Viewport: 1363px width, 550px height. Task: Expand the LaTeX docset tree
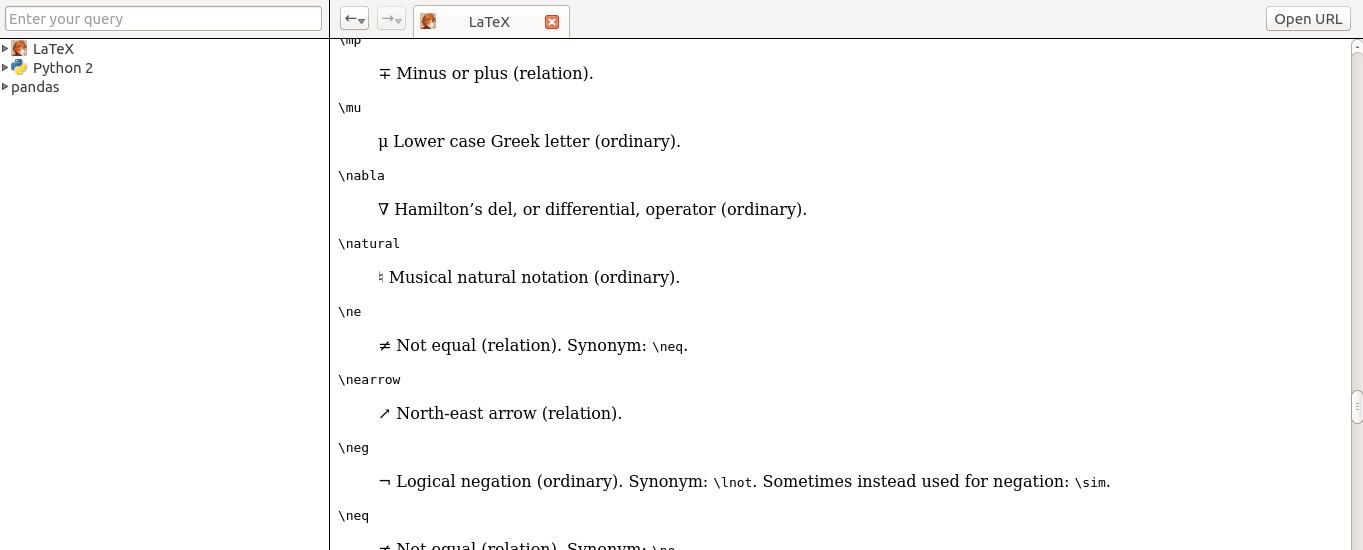(5, 49)
